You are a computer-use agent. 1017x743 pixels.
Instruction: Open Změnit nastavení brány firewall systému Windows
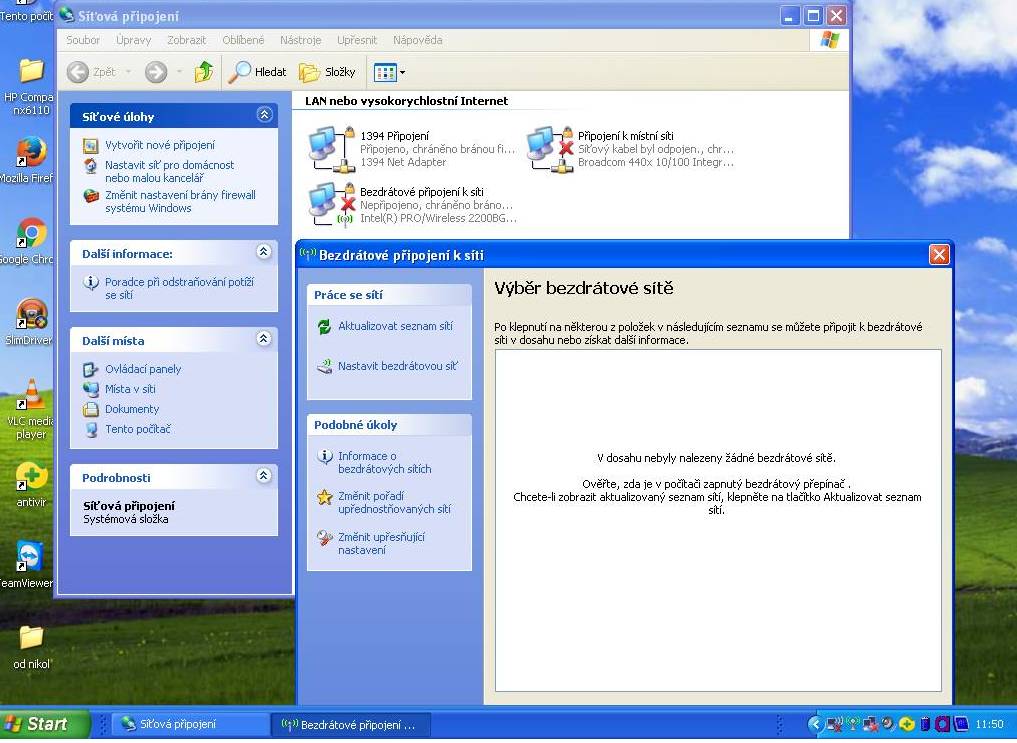pyautogui.click(x=180, y=201)
